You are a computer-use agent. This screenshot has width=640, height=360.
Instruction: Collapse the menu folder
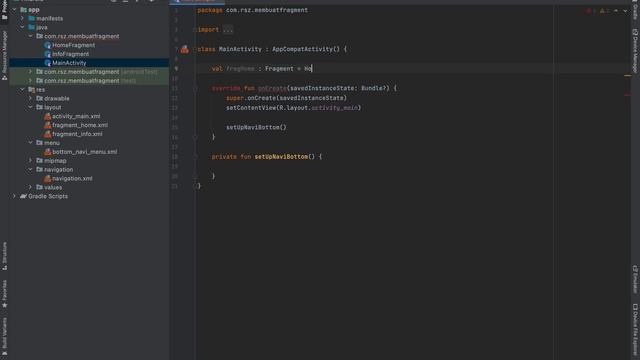[x=31, y=143]
